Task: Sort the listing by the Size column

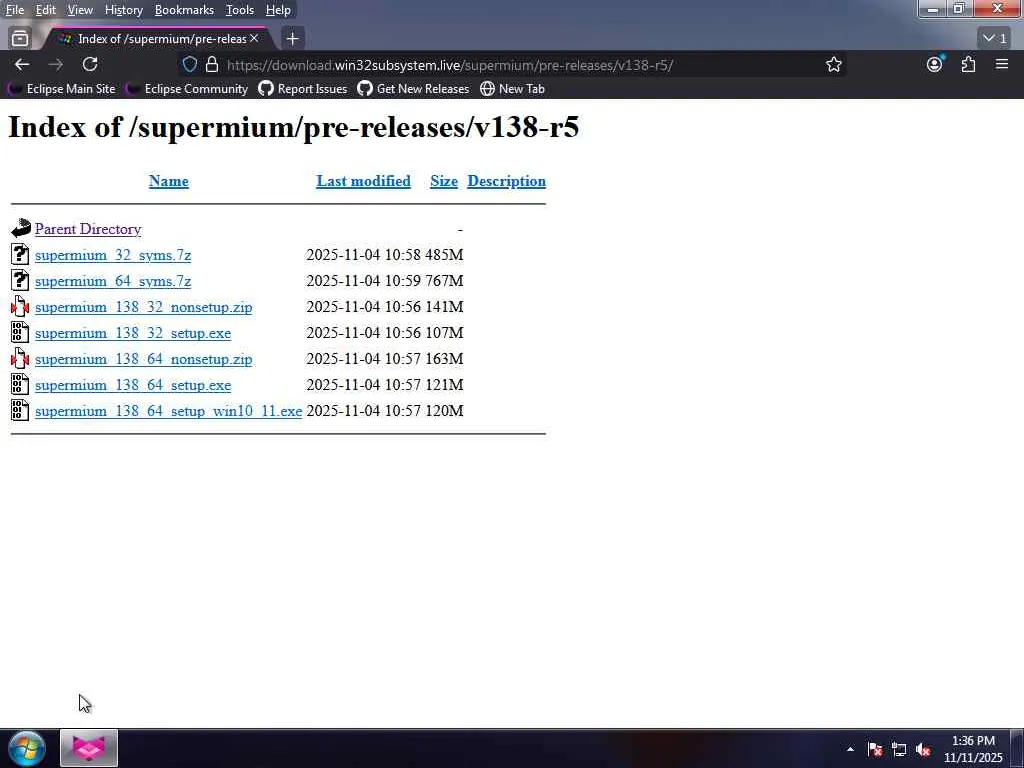Action: point(443,181)
